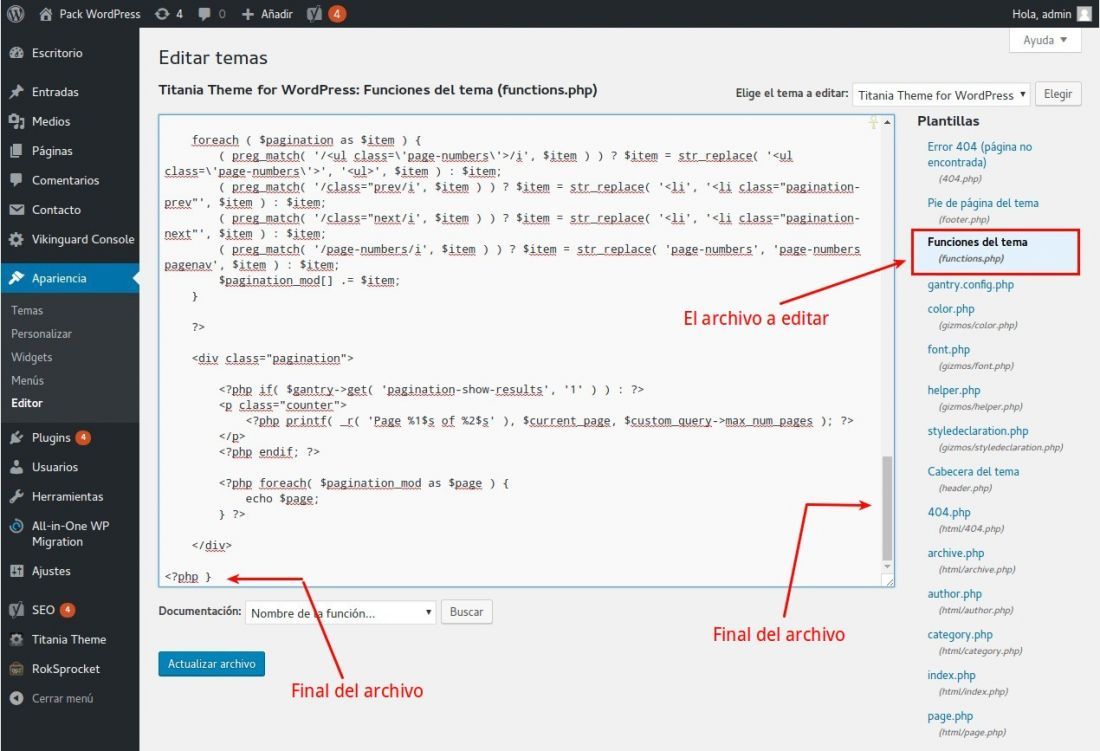
Task: Open helper.php template
Action: point(953,390)
